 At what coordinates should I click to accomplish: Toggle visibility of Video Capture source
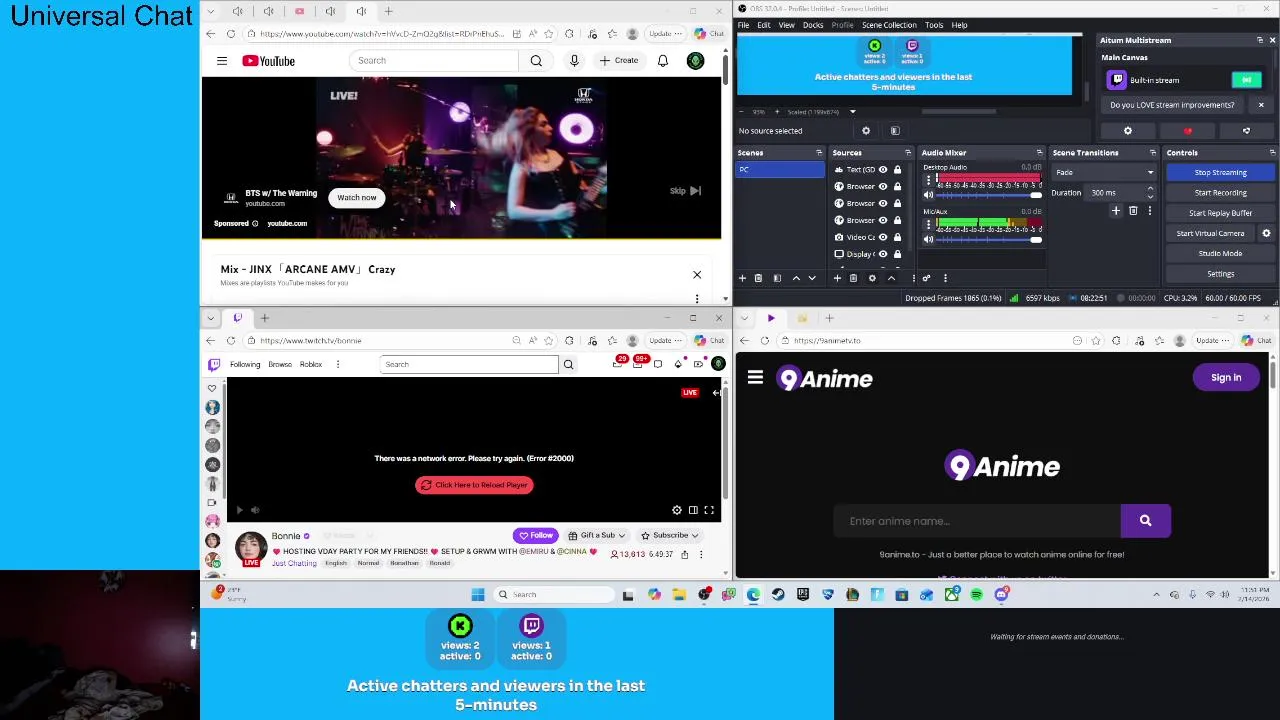(883, 237)
